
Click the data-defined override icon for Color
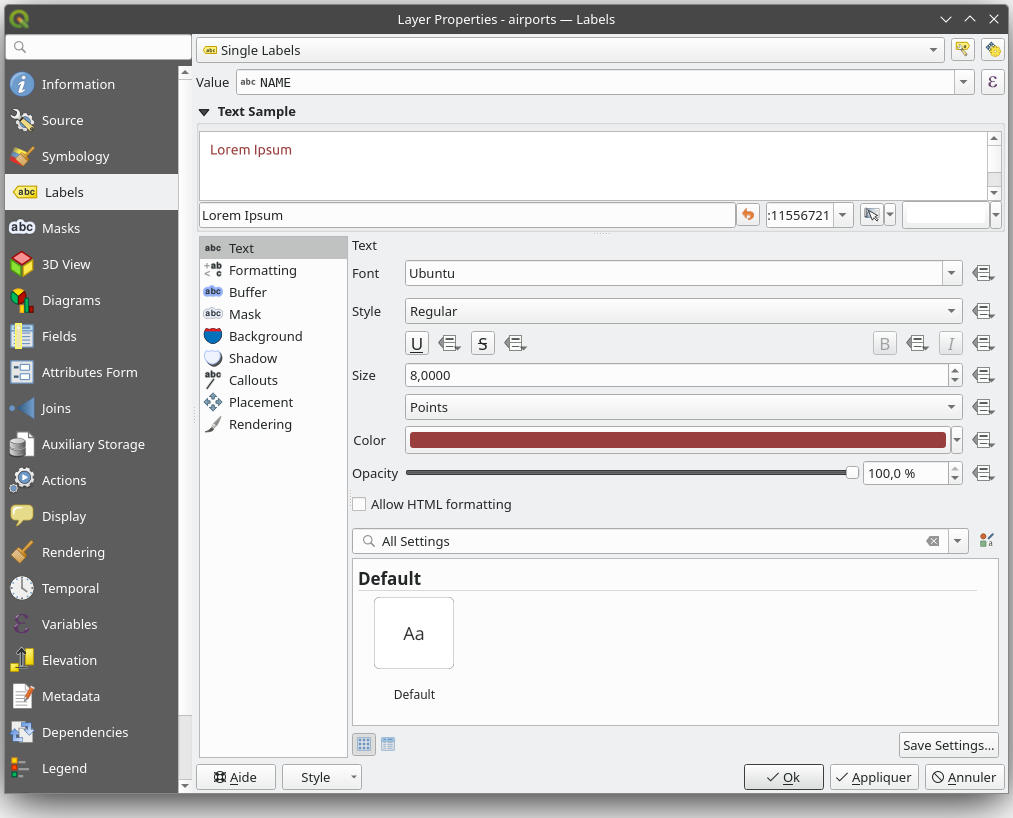[982, 440]
